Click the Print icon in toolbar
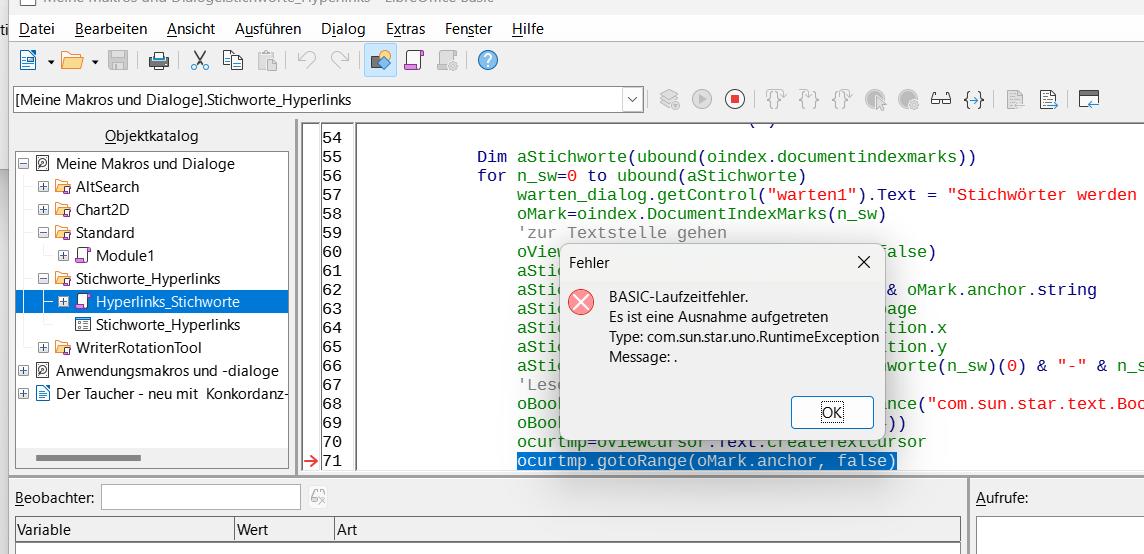Image resolution: width=1144 pixels, height=554 pixels. tap(158, 61)
